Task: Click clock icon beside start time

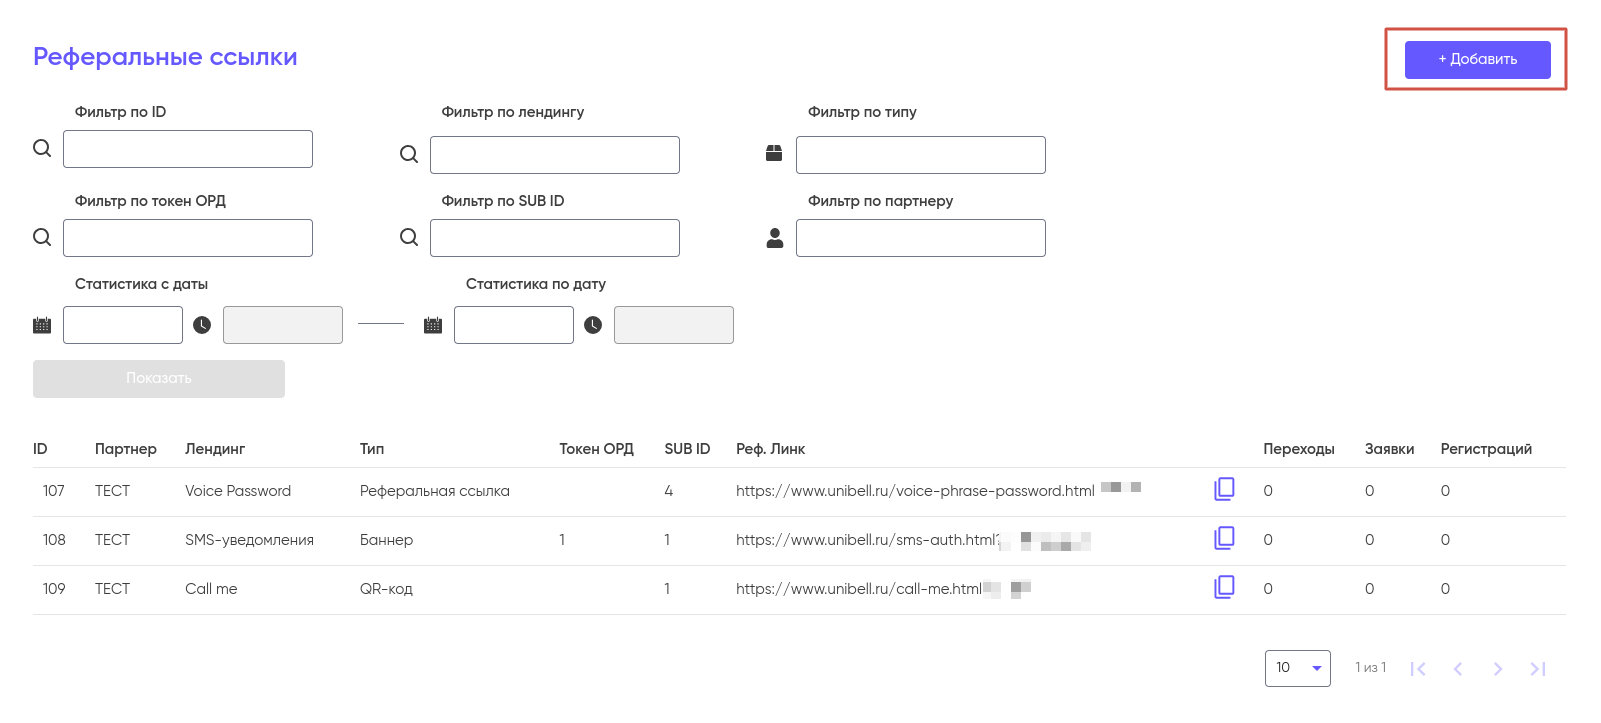Action: tap(202, 325)
